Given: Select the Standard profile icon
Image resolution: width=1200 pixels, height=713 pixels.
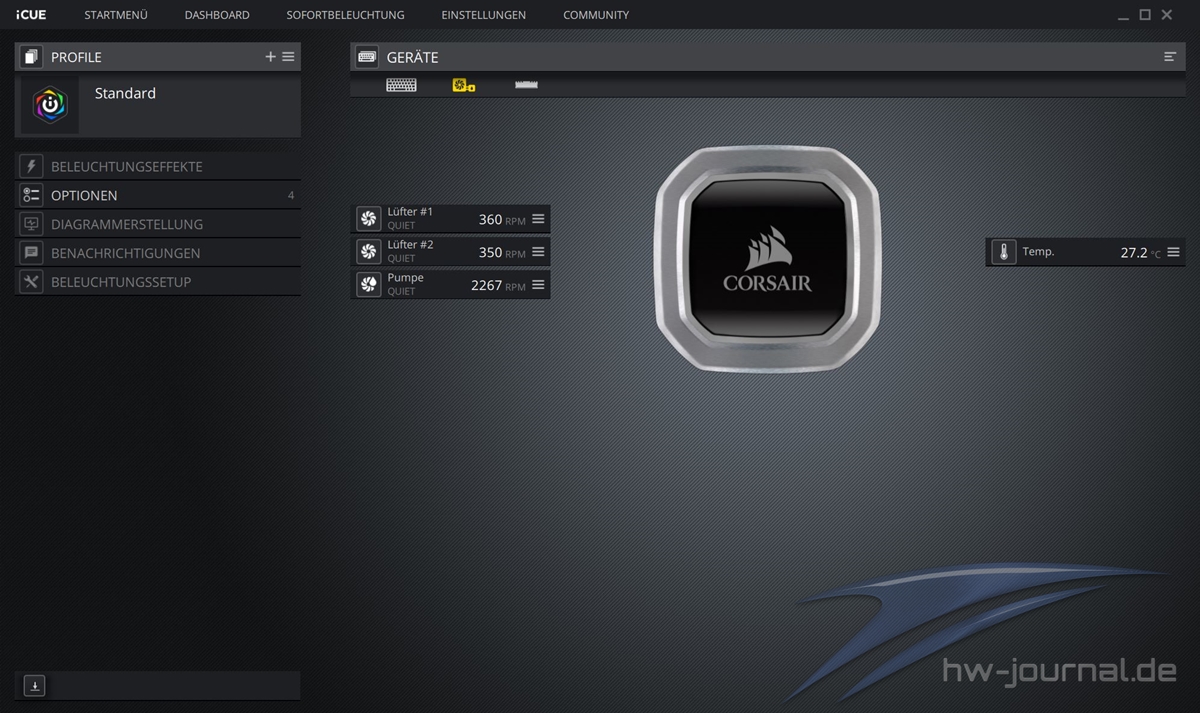Looking at the screenshot, I should pos(50,105).
